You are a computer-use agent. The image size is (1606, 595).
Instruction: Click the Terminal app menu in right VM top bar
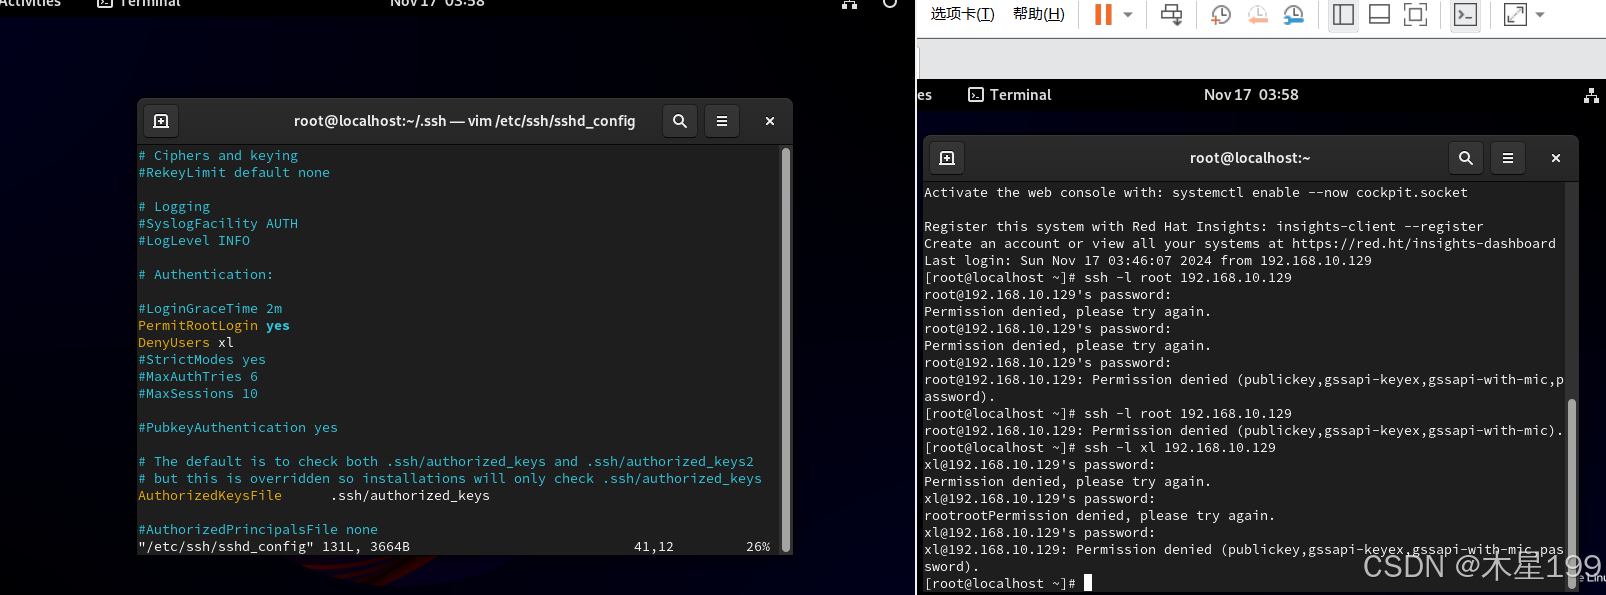click(1009, 95)
